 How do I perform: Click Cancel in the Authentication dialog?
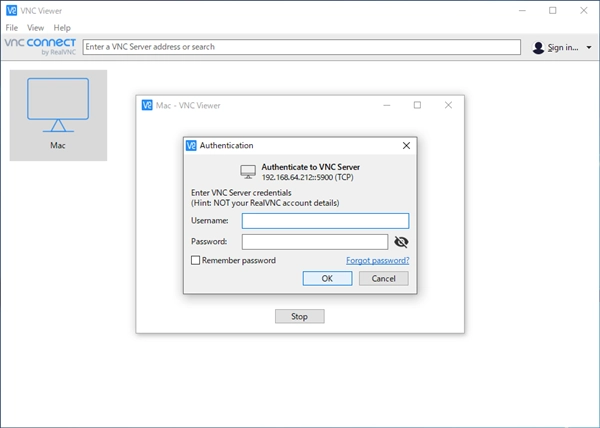(383, 278)
